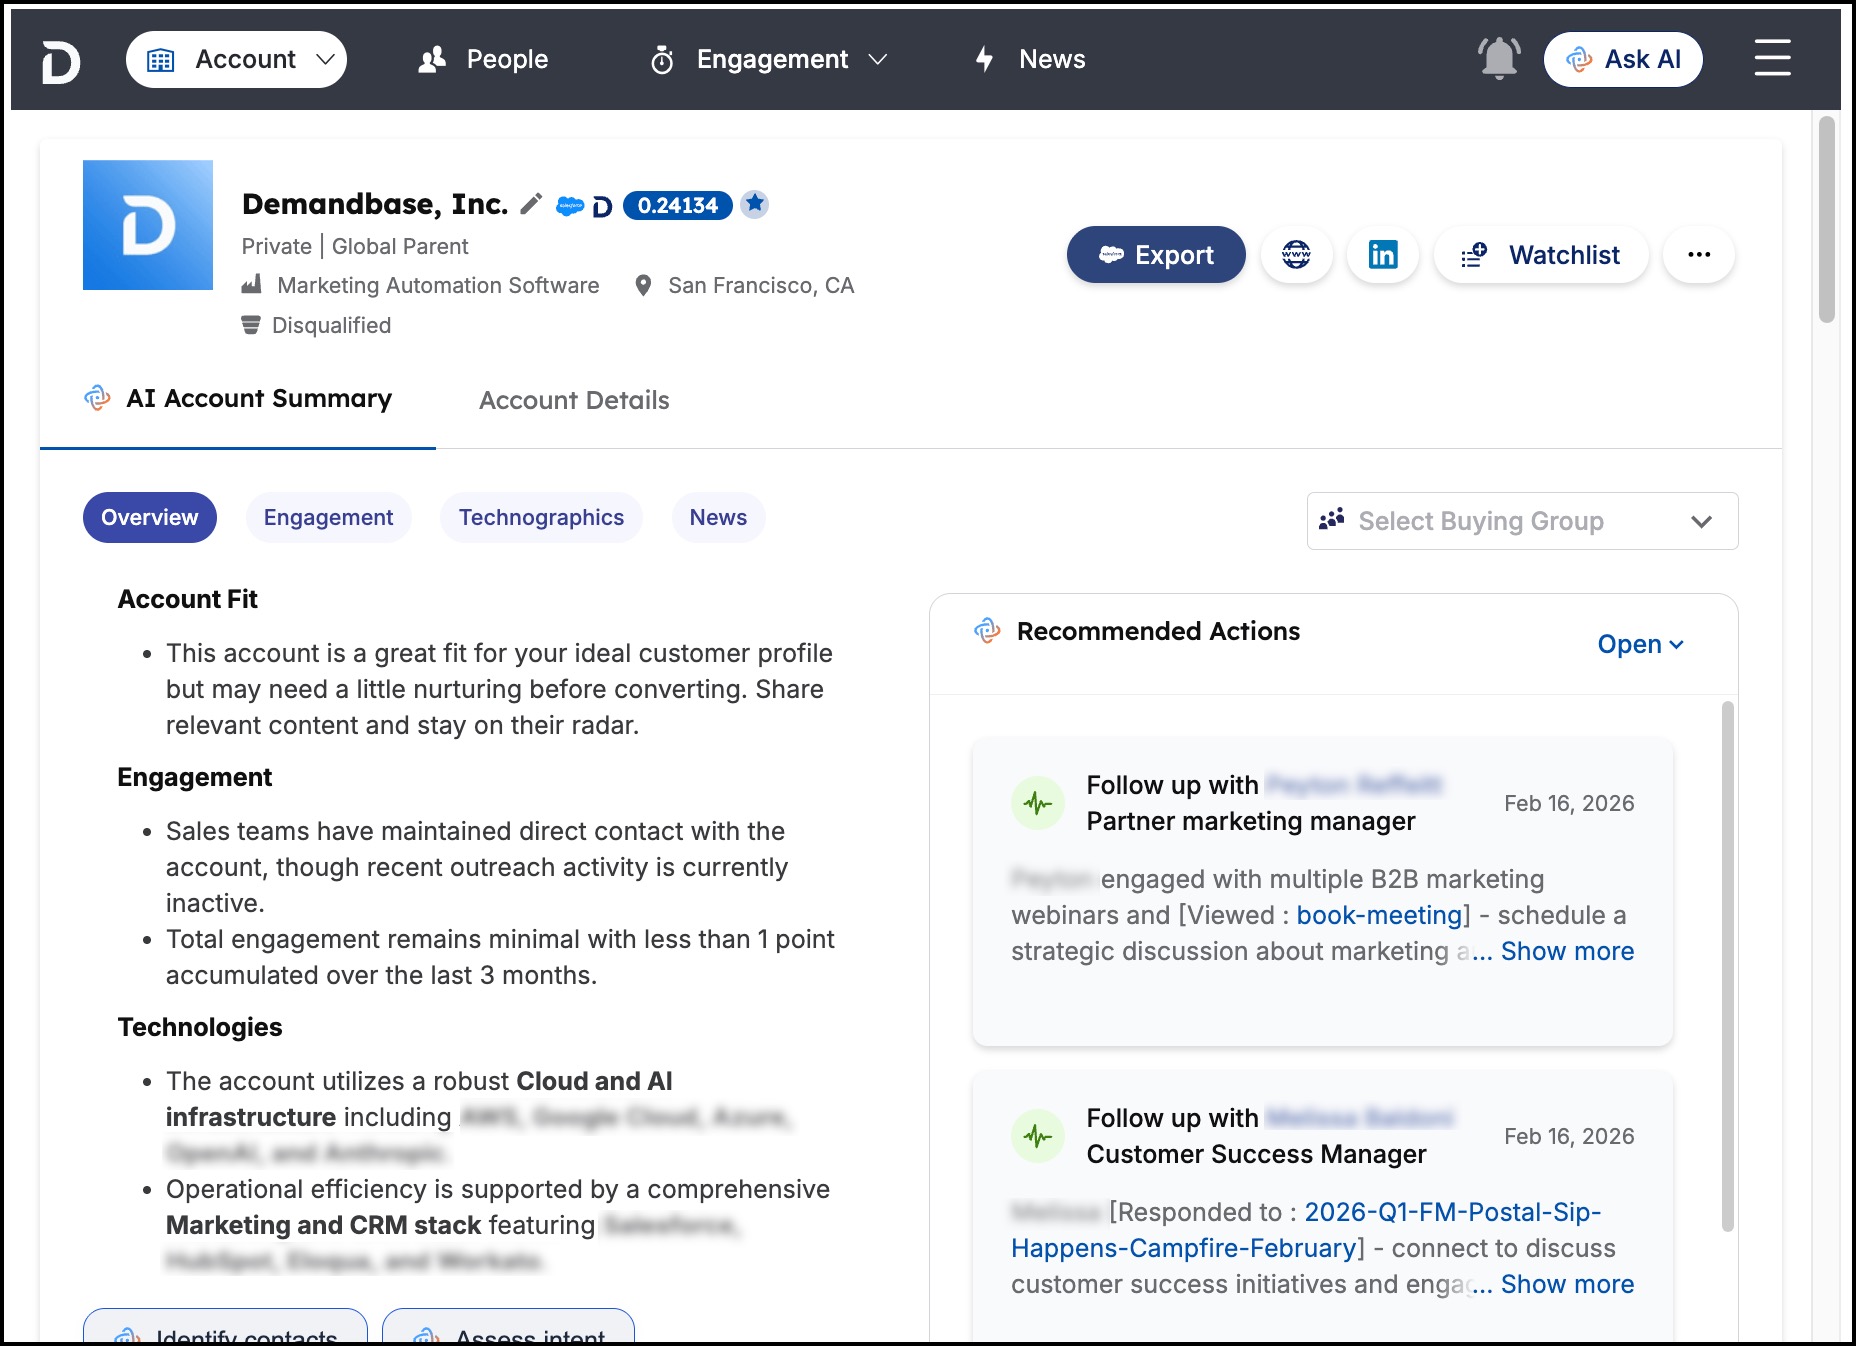1856x1346 pixels.
Task: Select the Engagement summary pill
Action: 328,517
